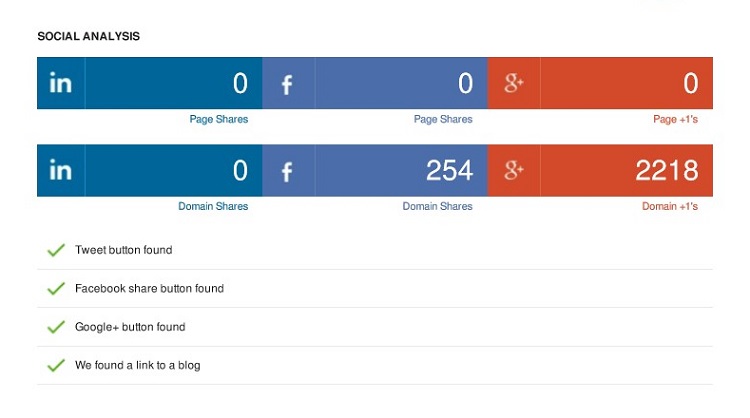Select the We found a link to a blog row

click(x=375, y=365)
